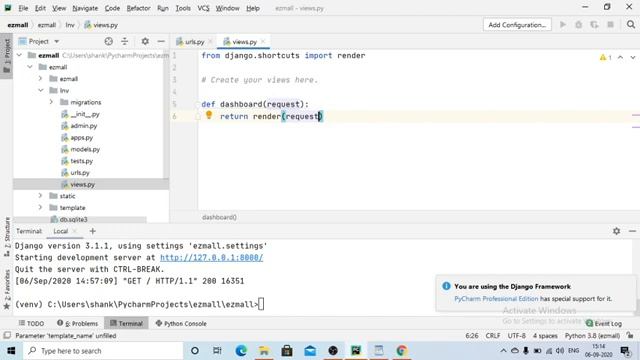The height and width of the screenshot is (360, 640).
Task: Click the UTF-8 encoding selector
Action: (x=516, y=336)
